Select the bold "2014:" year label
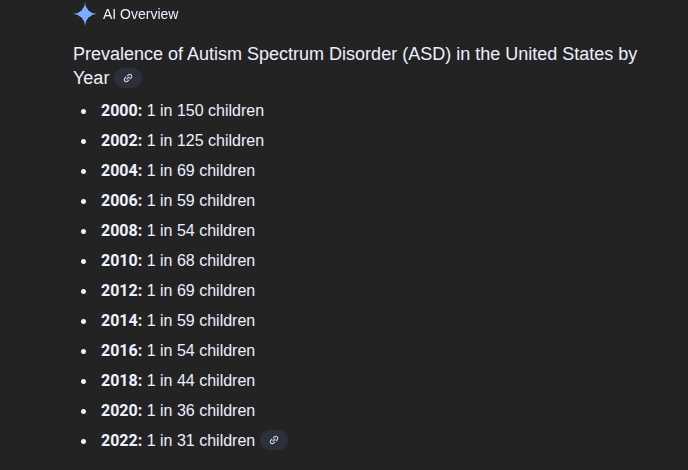The image size is (688, 470). (x=121, y=320)
